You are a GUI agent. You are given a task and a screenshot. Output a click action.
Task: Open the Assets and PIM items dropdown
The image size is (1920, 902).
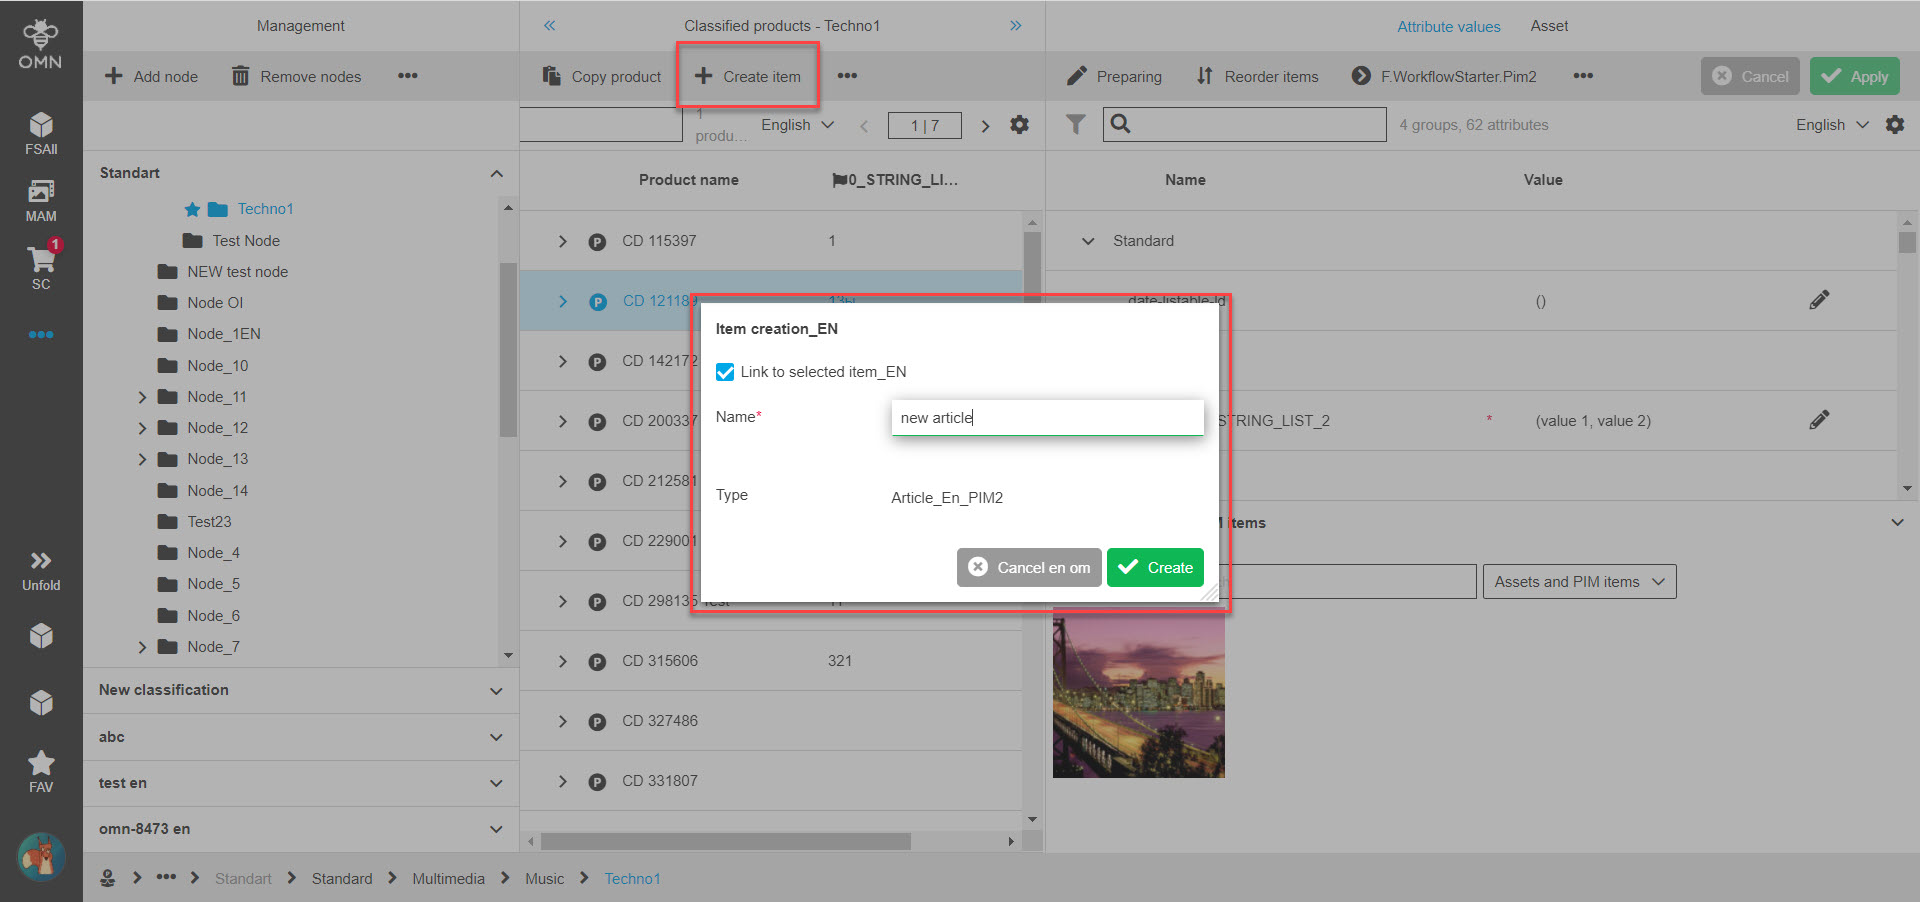(x=1578, y=581)
